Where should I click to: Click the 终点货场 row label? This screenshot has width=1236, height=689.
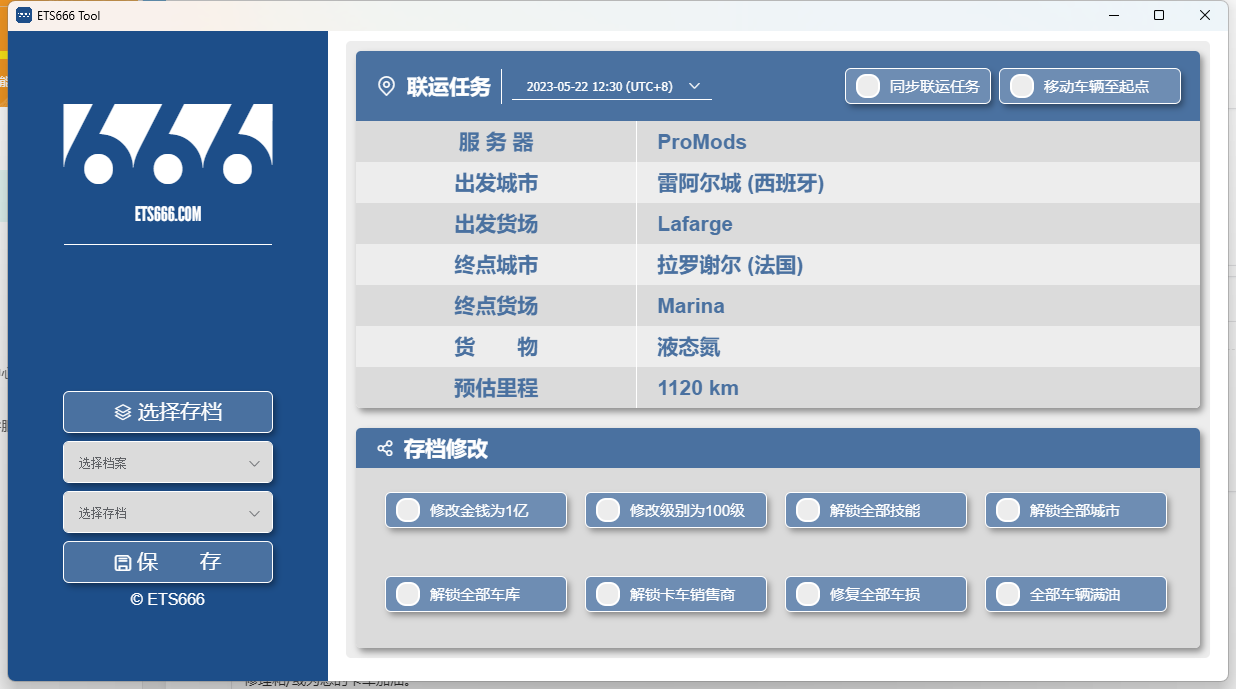496,306
